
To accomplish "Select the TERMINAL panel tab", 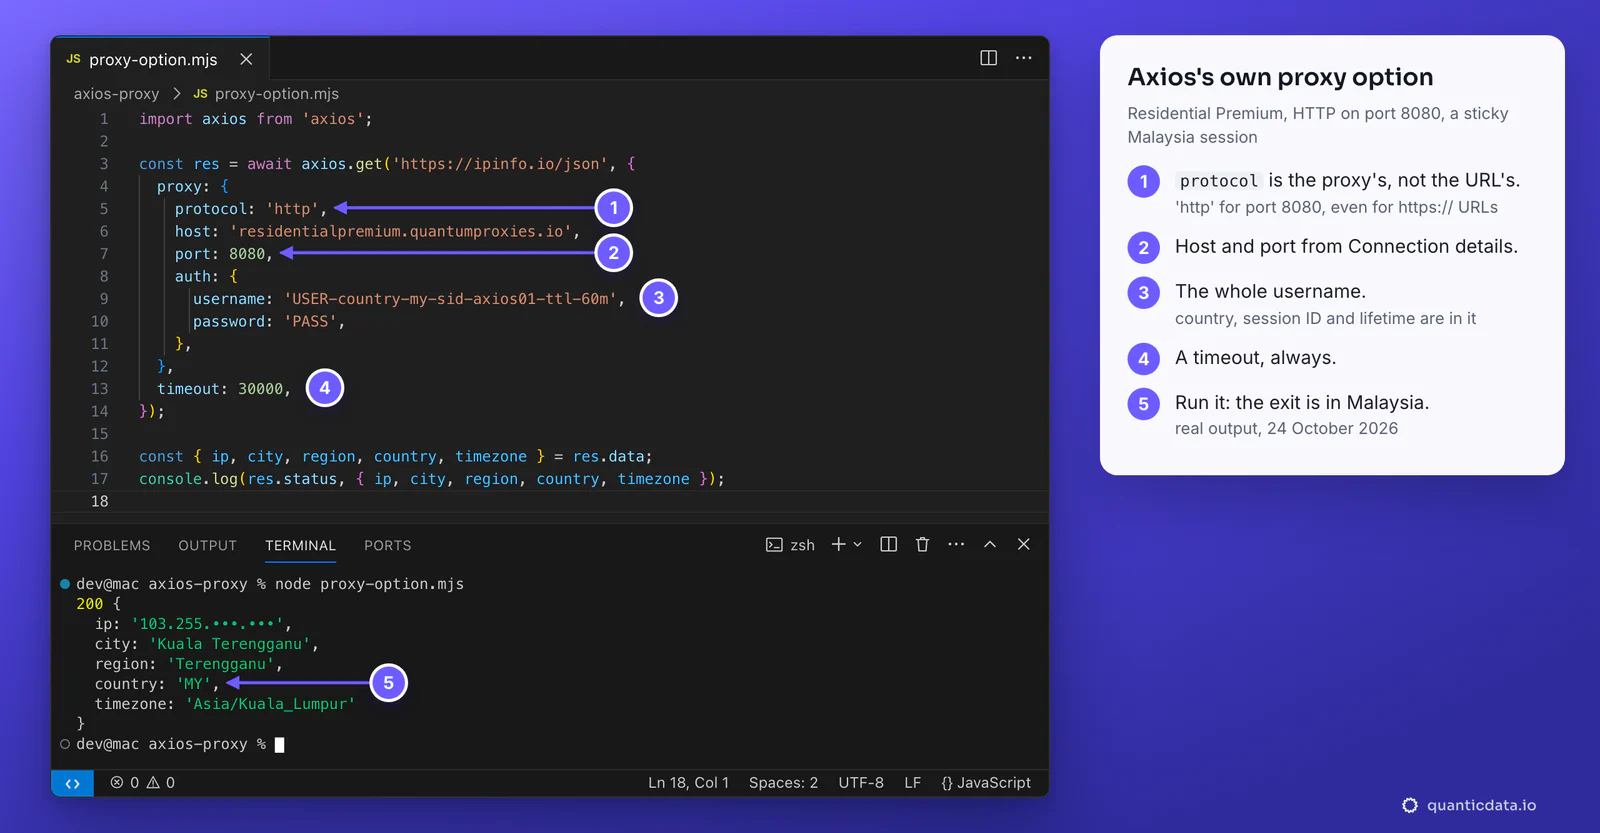I will tap(300, 545).
